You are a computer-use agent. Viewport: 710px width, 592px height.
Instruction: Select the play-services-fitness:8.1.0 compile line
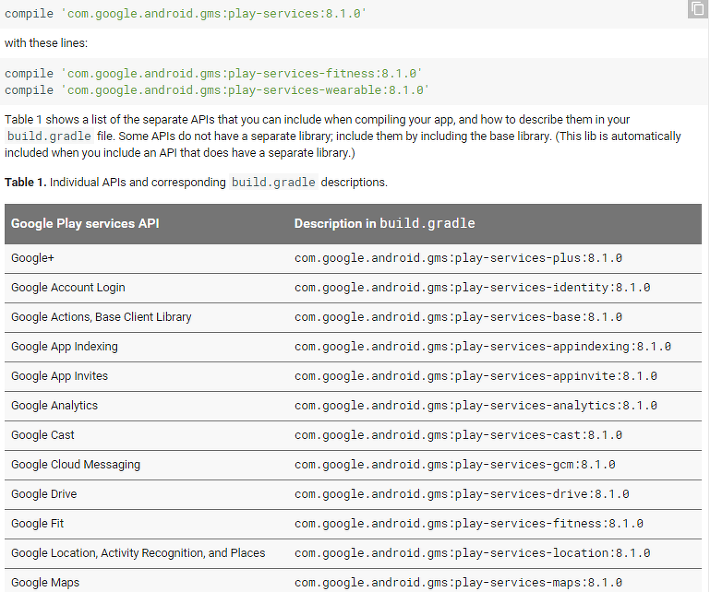click(213, 73)
